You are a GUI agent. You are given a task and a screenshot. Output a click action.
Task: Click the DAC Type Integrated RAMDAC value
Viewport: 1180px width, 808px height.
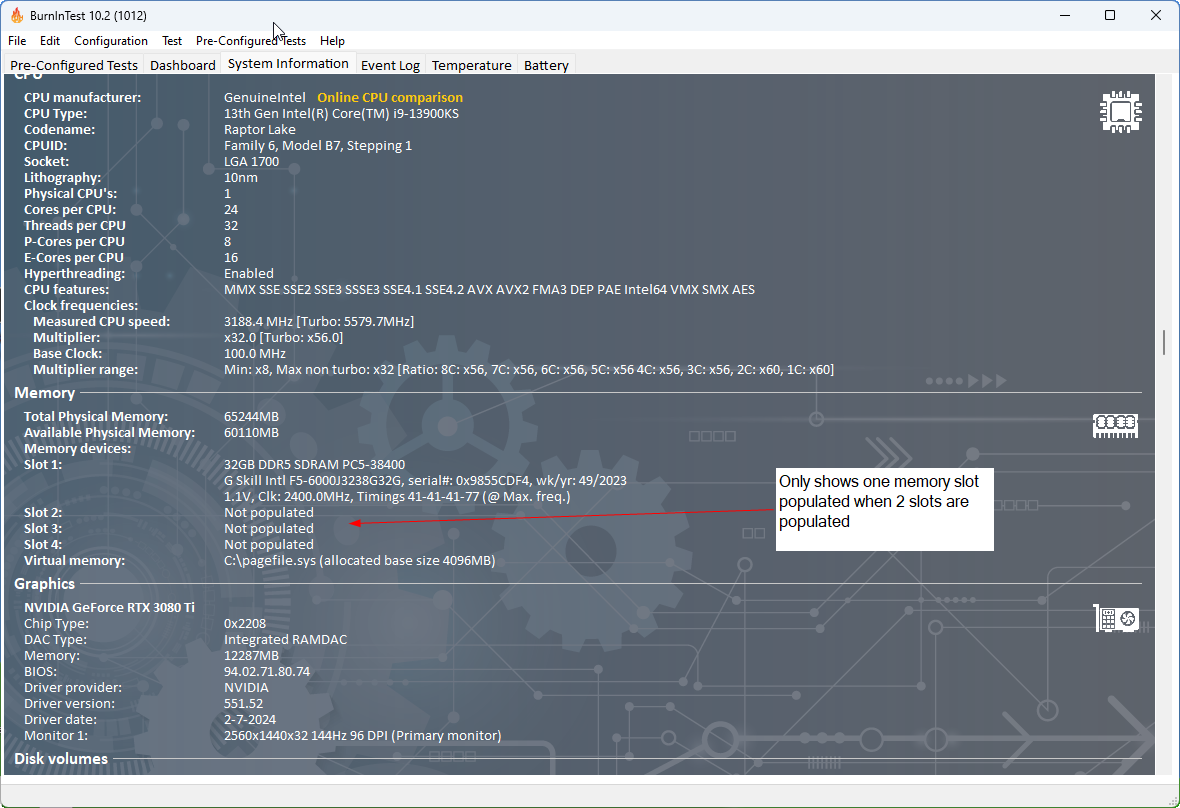click(285, 639)
